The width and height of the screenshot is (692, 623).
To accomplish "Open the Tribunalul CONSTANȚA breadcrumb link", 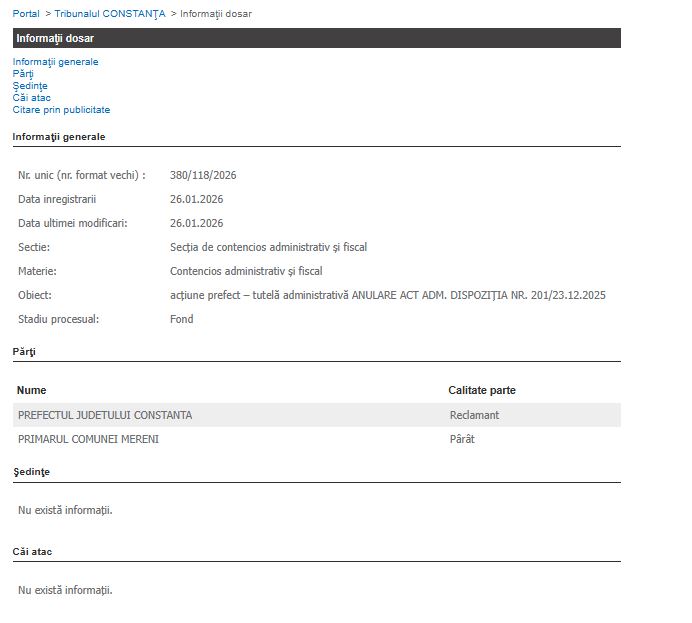I will 109,14.
